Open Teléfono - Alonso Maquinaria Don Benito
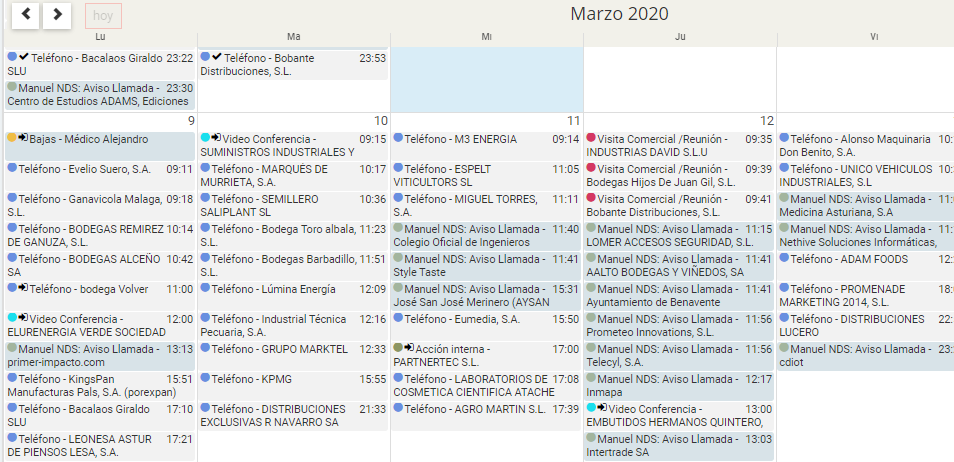This screenshot has height=462, width=954. pos(866,146)
